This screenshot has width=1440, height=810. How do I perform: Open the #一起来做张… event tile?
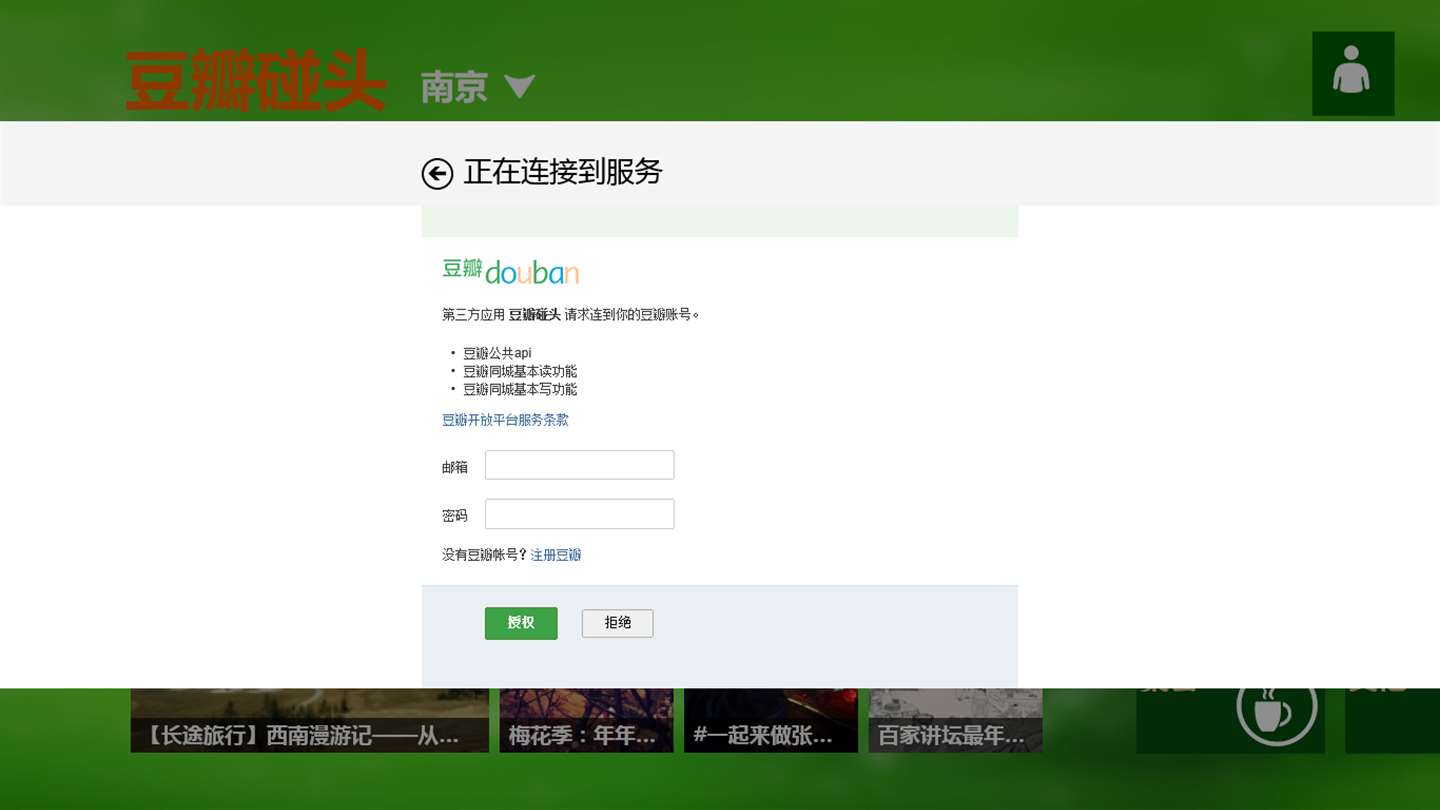[x=771, y=720]
